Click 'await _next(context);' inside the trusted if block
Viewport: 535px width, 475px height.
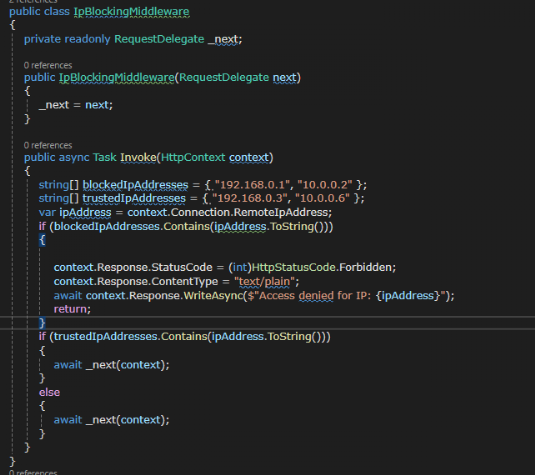pos(111,365)
